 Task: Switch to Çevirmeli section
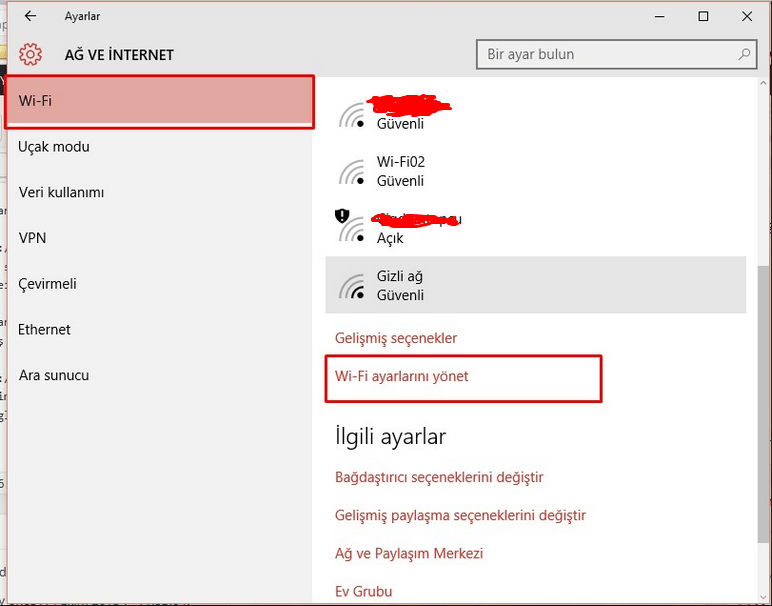pyautogui.click(x=160, y=284)
